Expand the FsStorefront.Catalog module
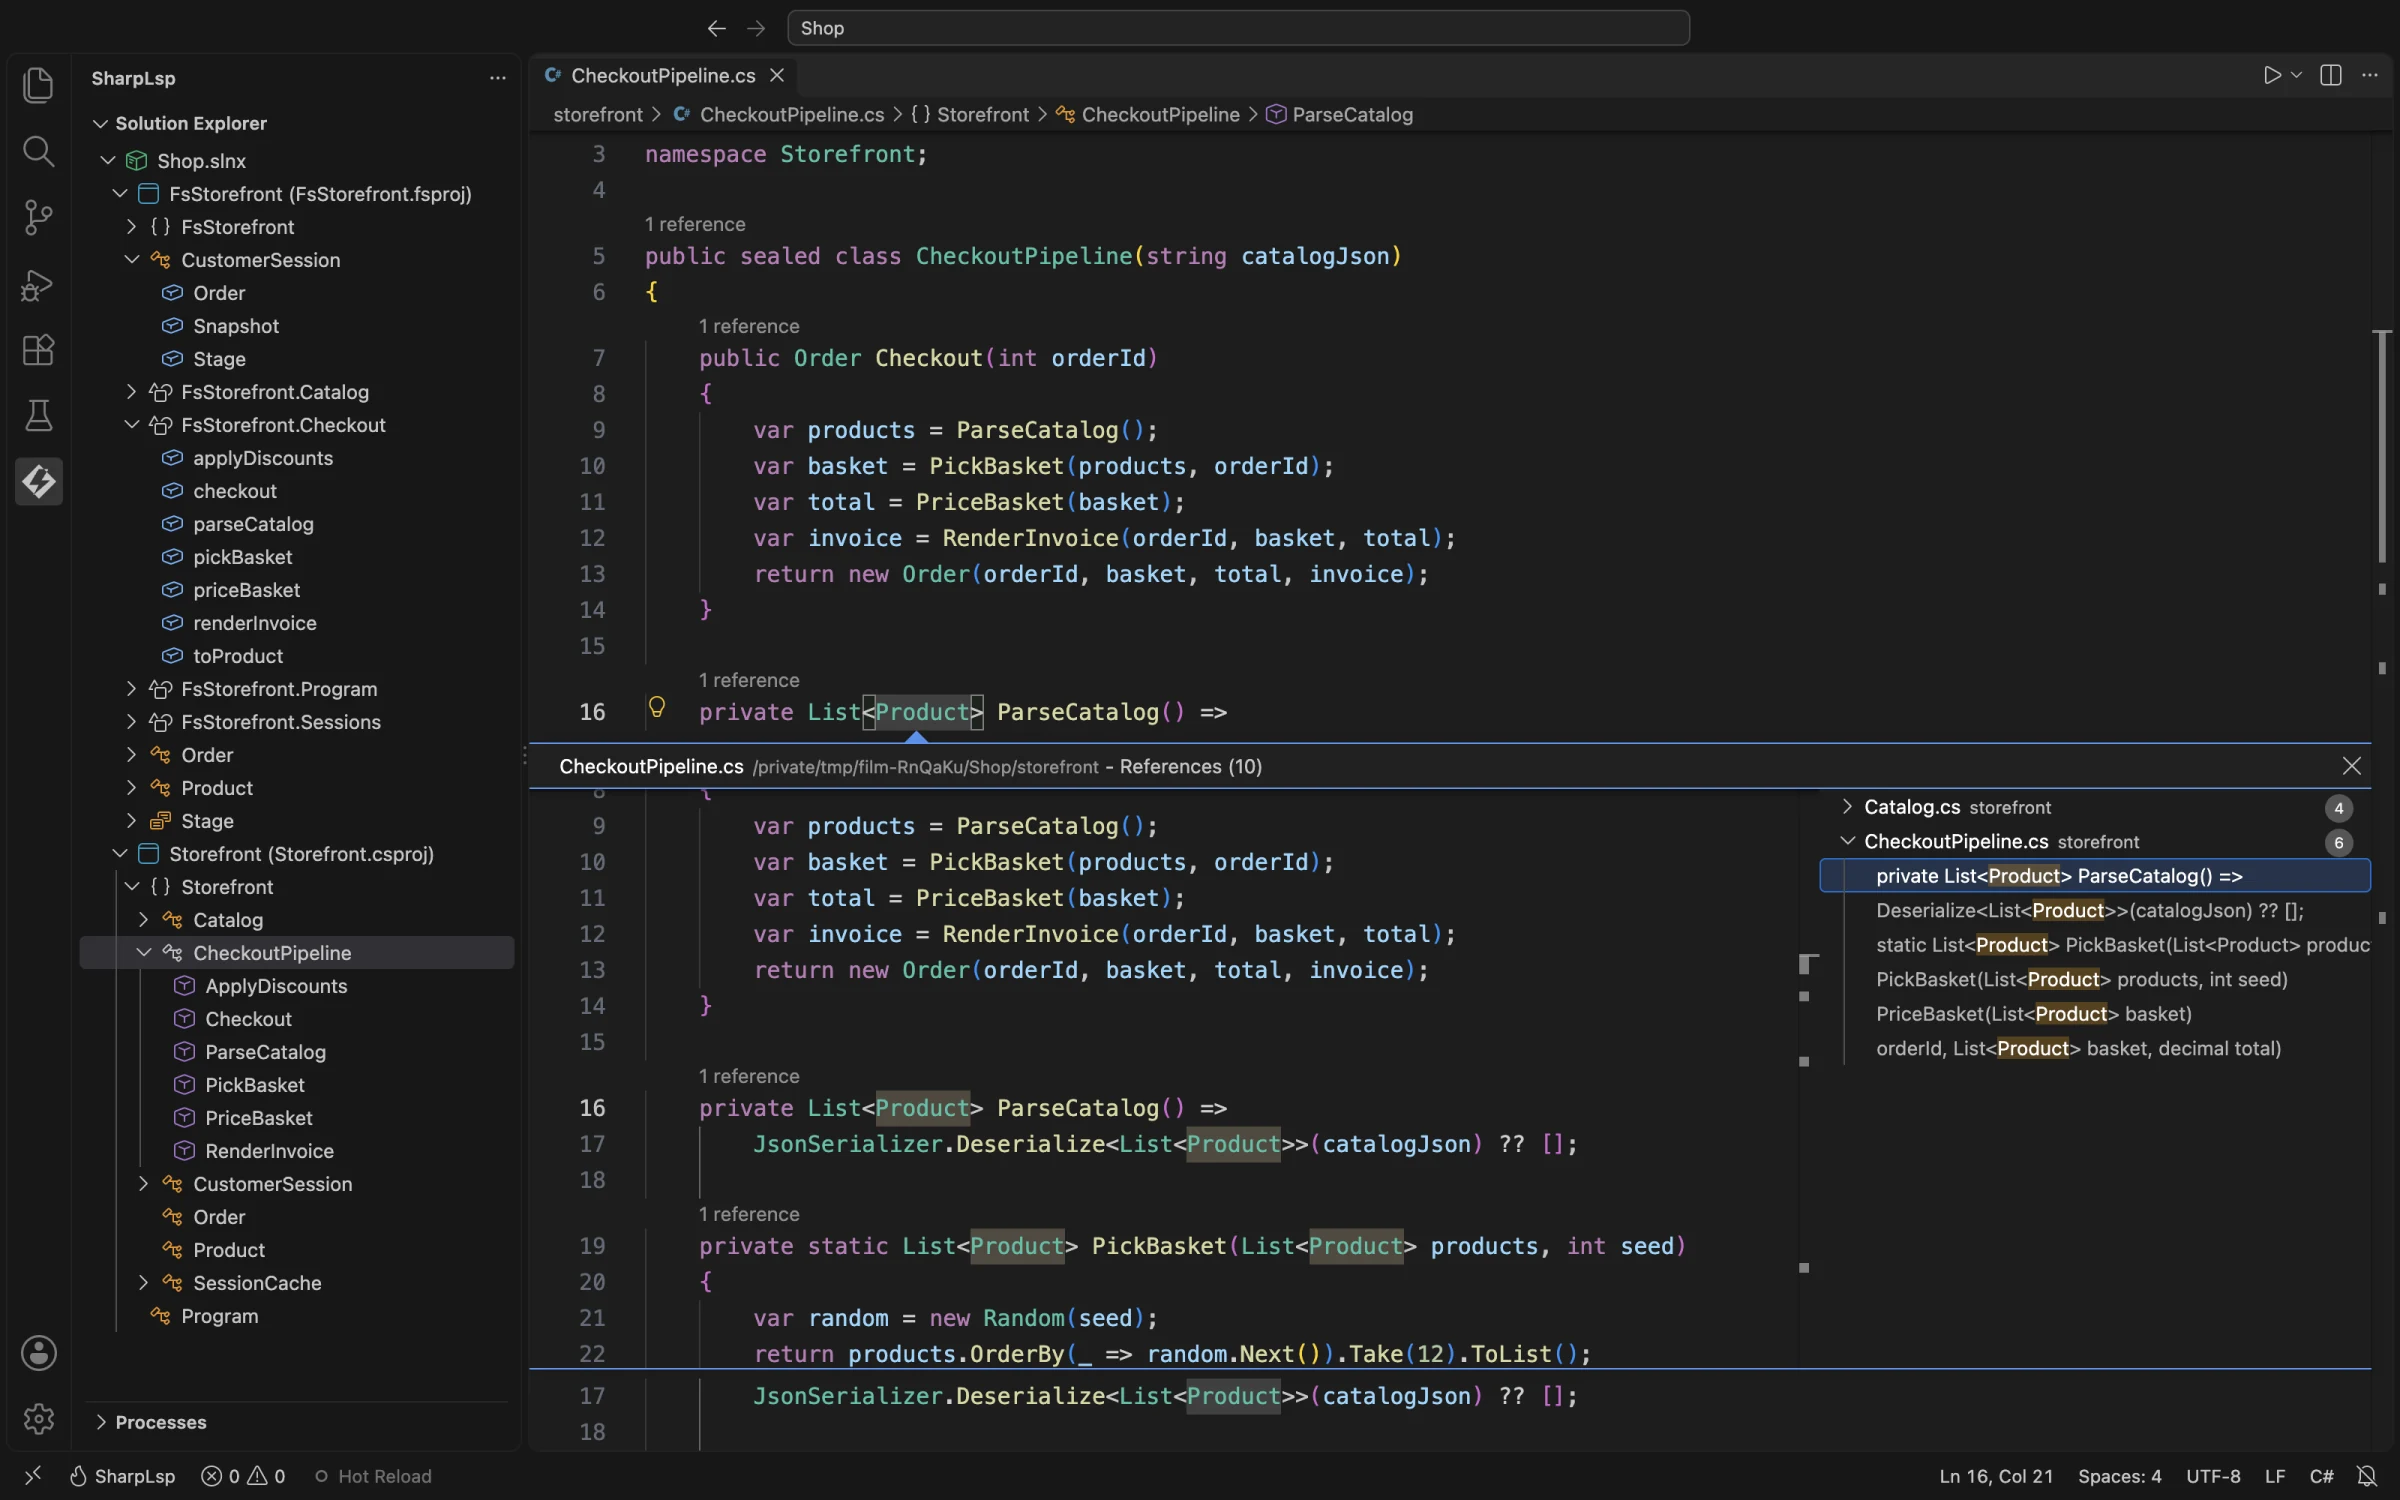This screenshot has height=1500, width=2400. click(131, 392)
